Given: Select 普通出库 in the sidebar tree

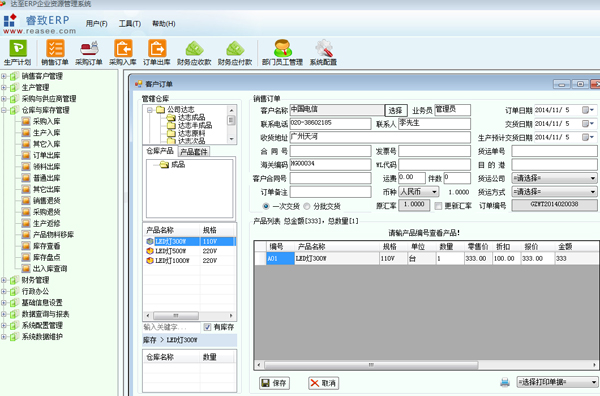Looking at the screenshot, I should click(46, 178).
